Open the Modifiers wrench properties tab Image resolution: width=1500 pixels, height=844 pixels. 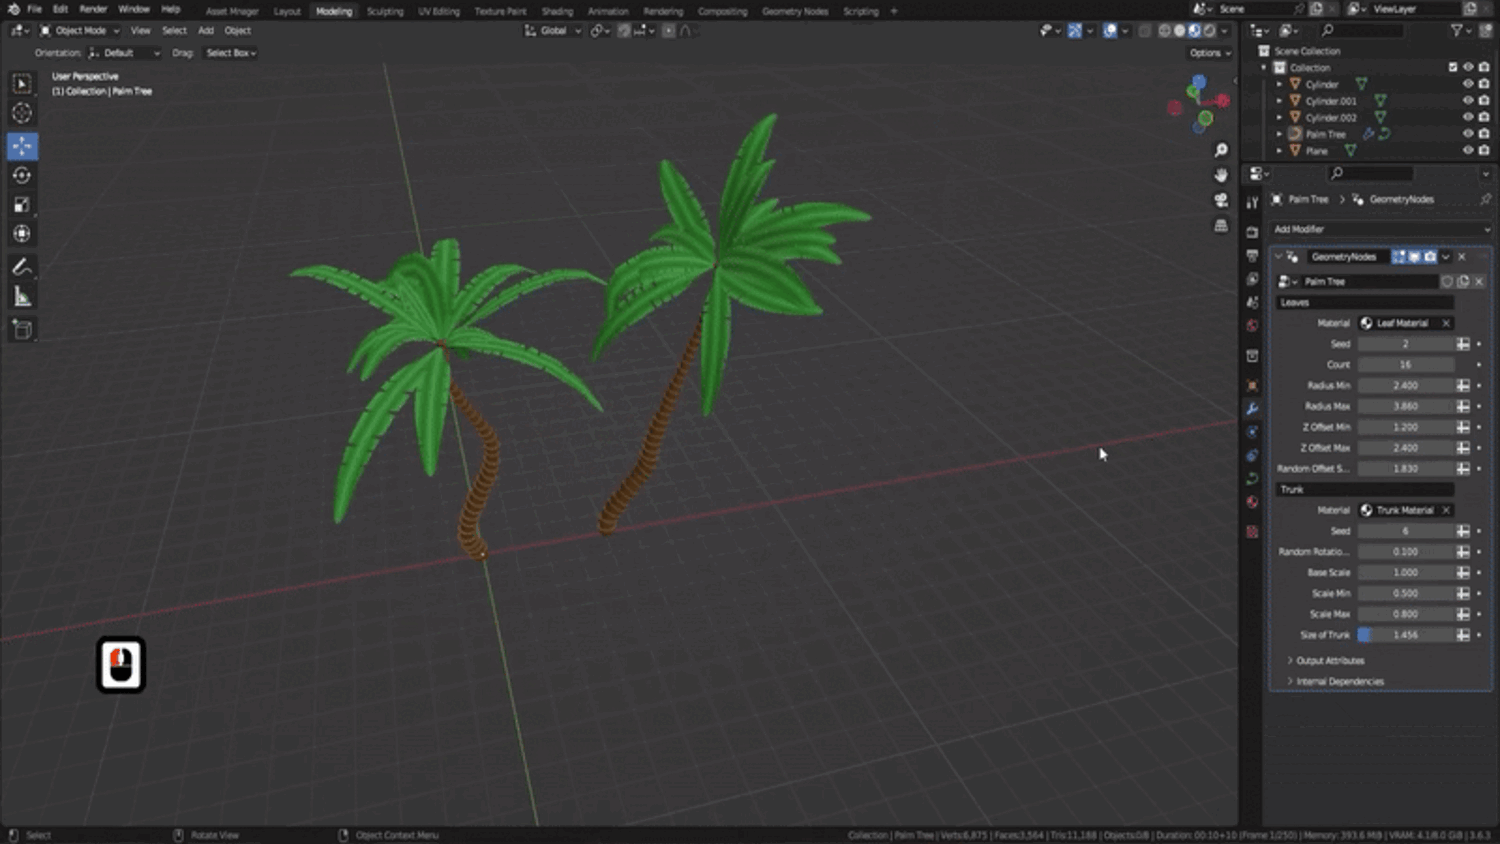pos(1252,409)
